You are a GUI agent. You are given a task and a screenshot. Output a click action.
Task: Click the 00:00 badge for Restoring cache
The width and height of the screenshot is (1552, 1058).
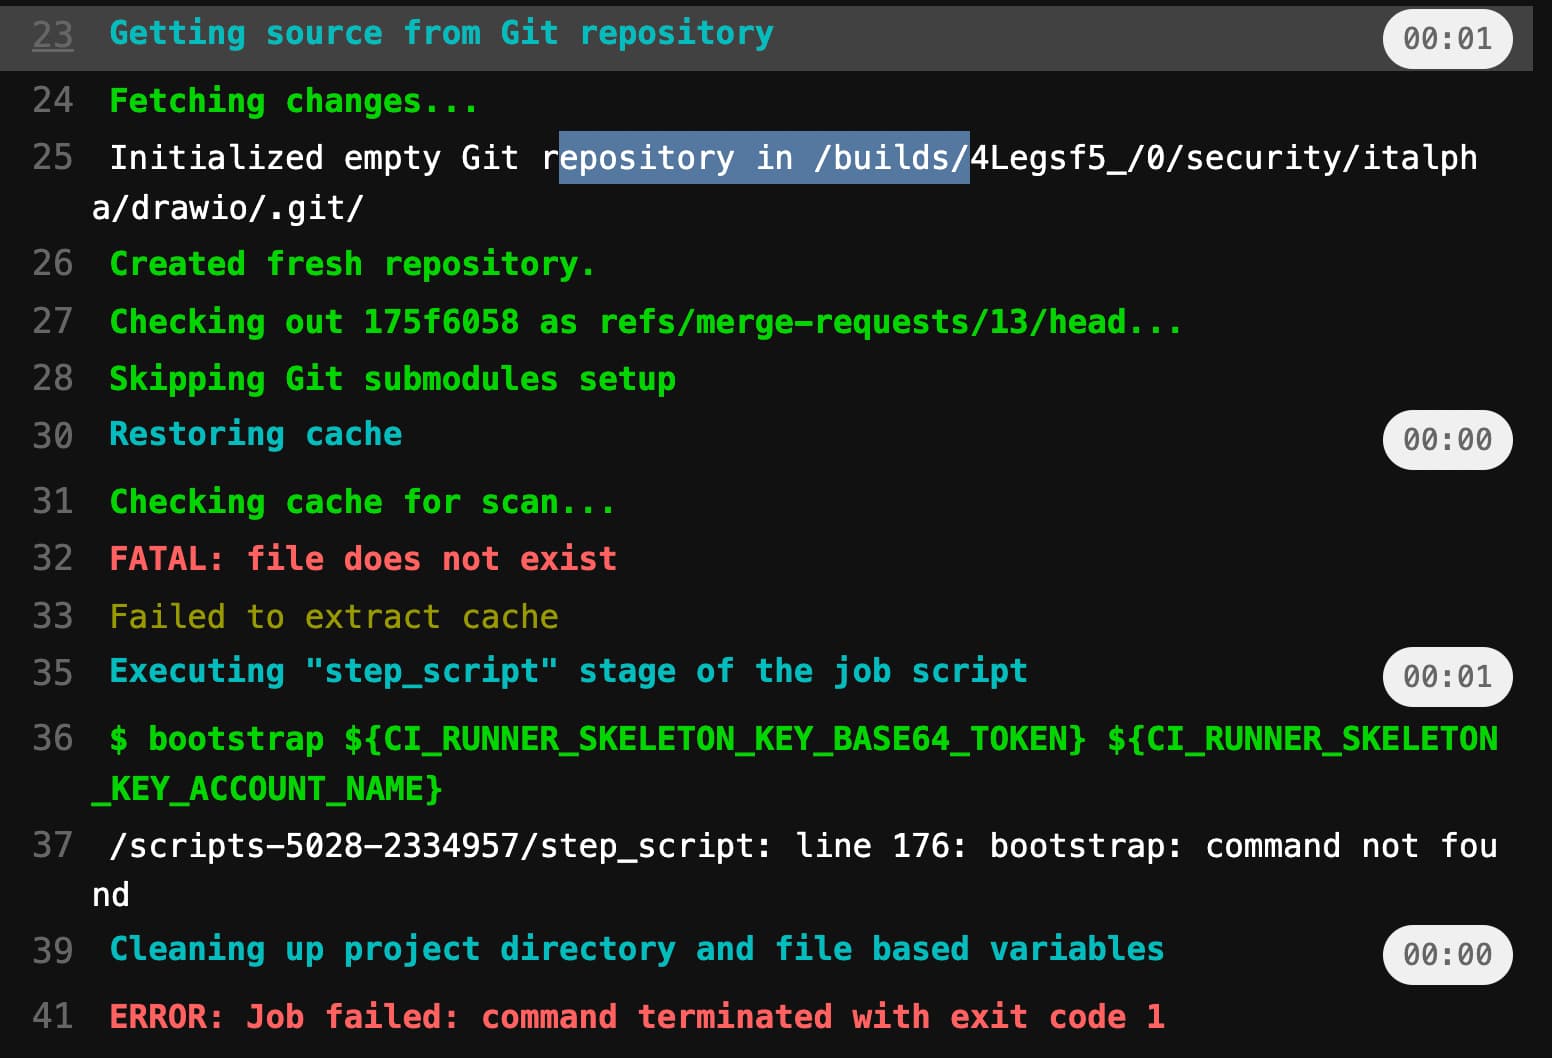pyautogui.click(x=1445, y=439)
